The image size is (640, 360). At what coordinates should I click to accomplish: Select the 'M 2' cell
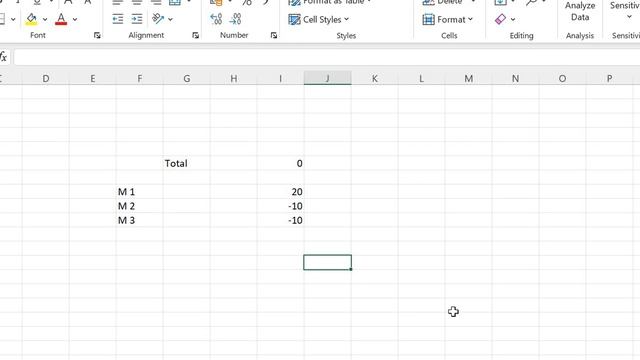coord(140,206)
